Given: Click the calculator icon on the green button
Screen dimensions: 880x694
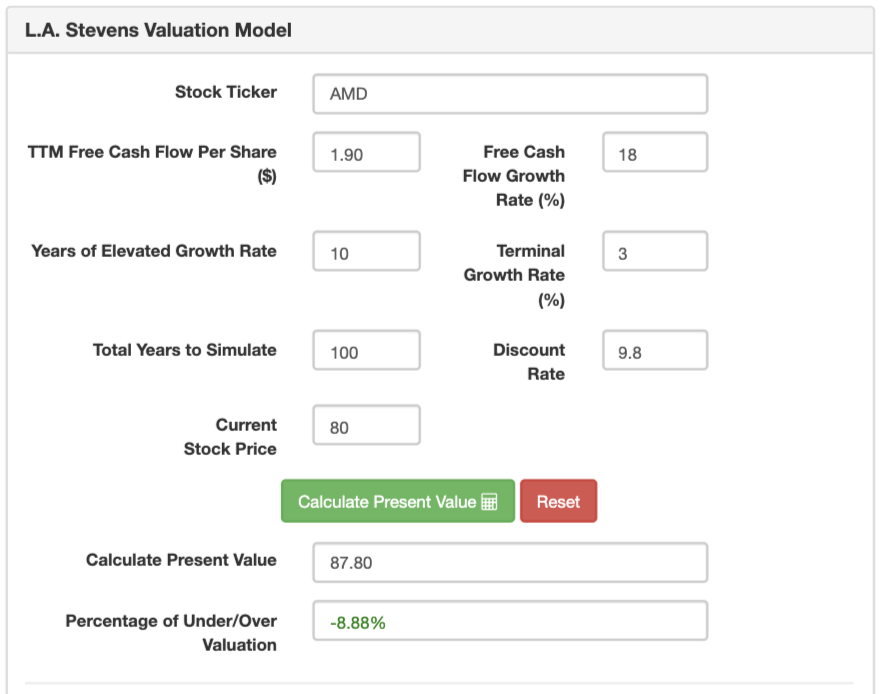Looking at the screenshot, I should click(489, 502).
